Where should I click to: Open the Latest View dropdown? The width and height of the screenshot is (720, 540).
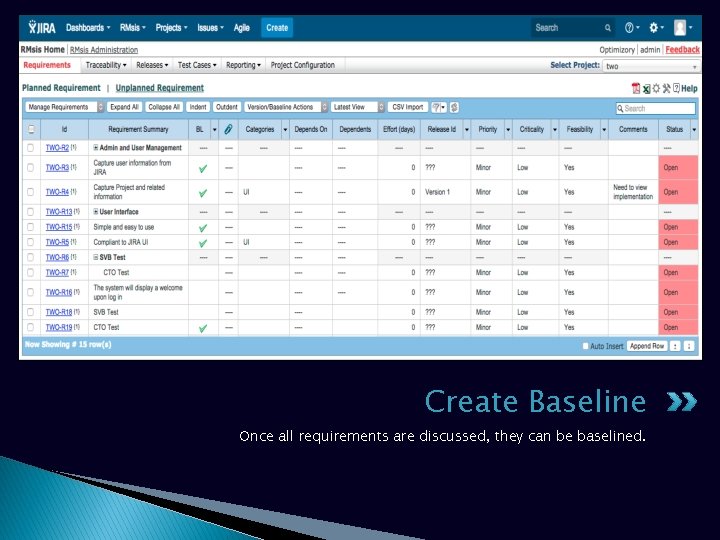click(357, 107)
